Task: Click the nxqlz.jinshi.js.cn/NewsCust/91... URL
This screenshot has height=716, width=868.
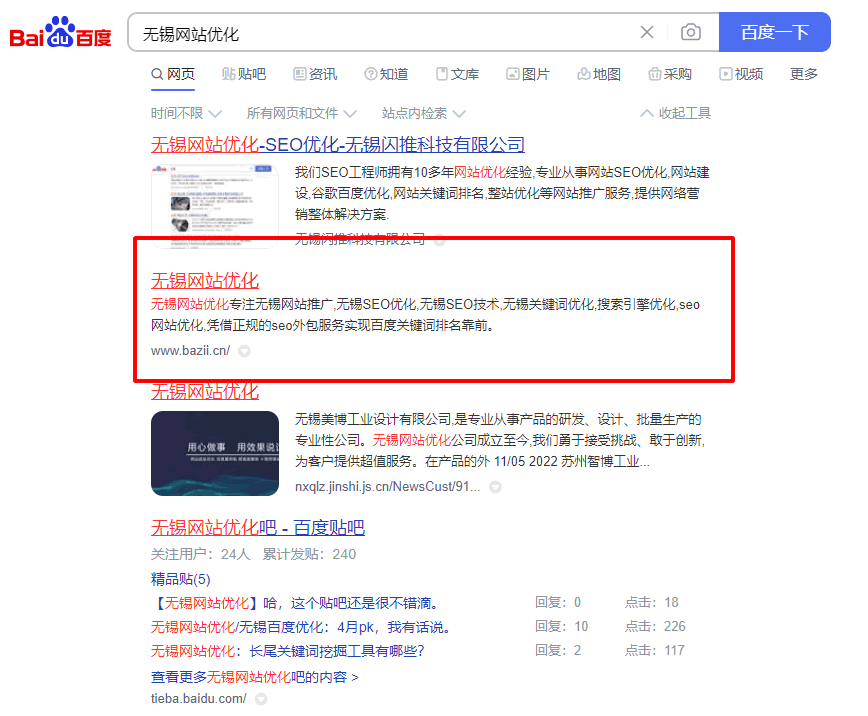Action: 388,486
